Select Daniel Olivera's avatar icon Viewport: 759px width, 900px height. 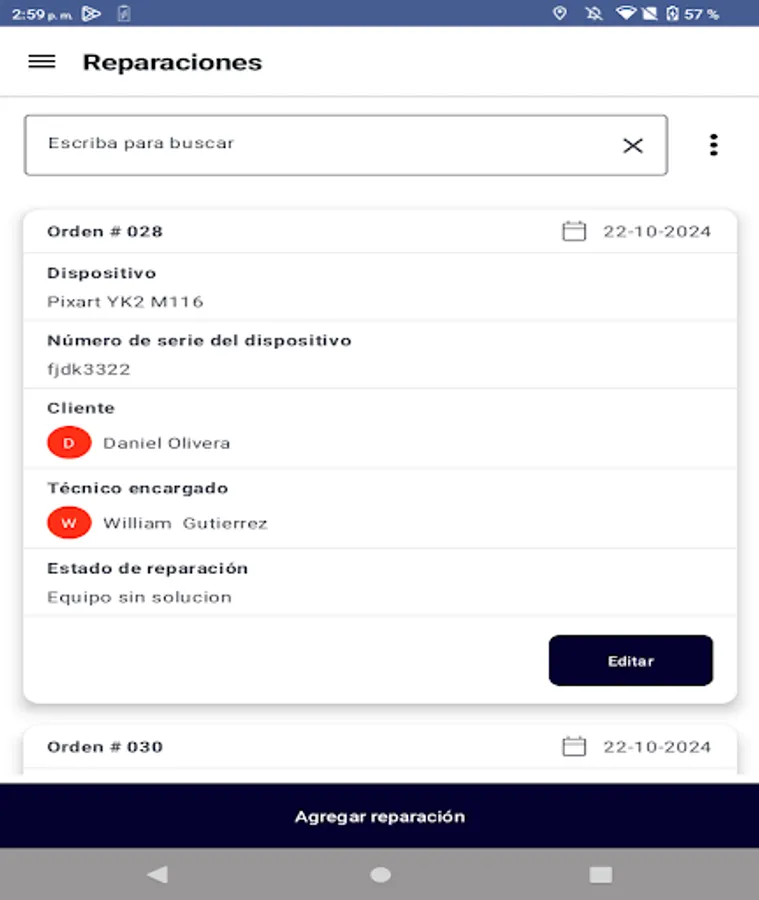click(x=68, y=441)
